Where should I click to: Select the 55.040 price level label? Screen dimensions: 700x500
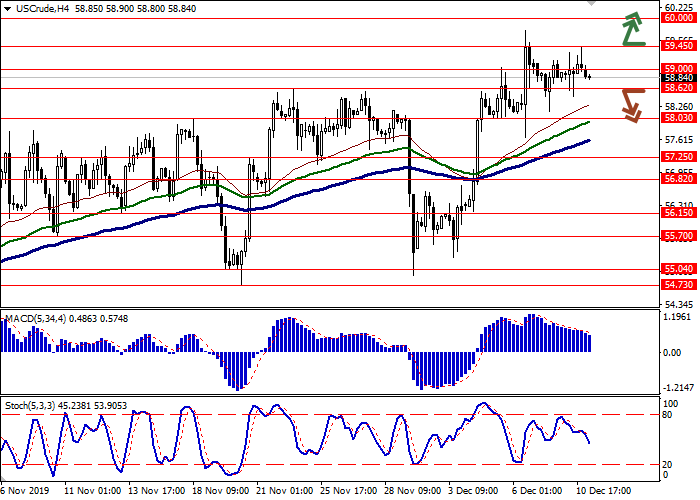(x=678, y=270)
